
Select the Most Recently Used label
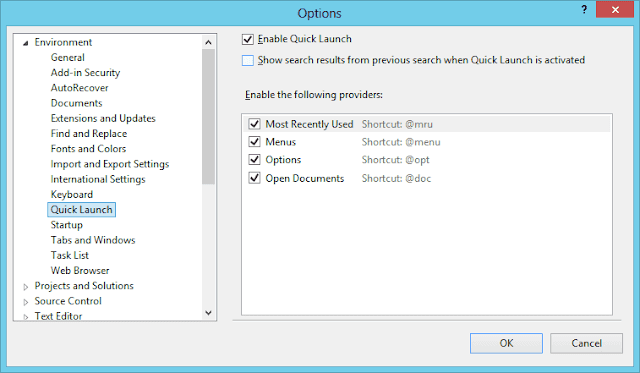click(x=309, y=124)
